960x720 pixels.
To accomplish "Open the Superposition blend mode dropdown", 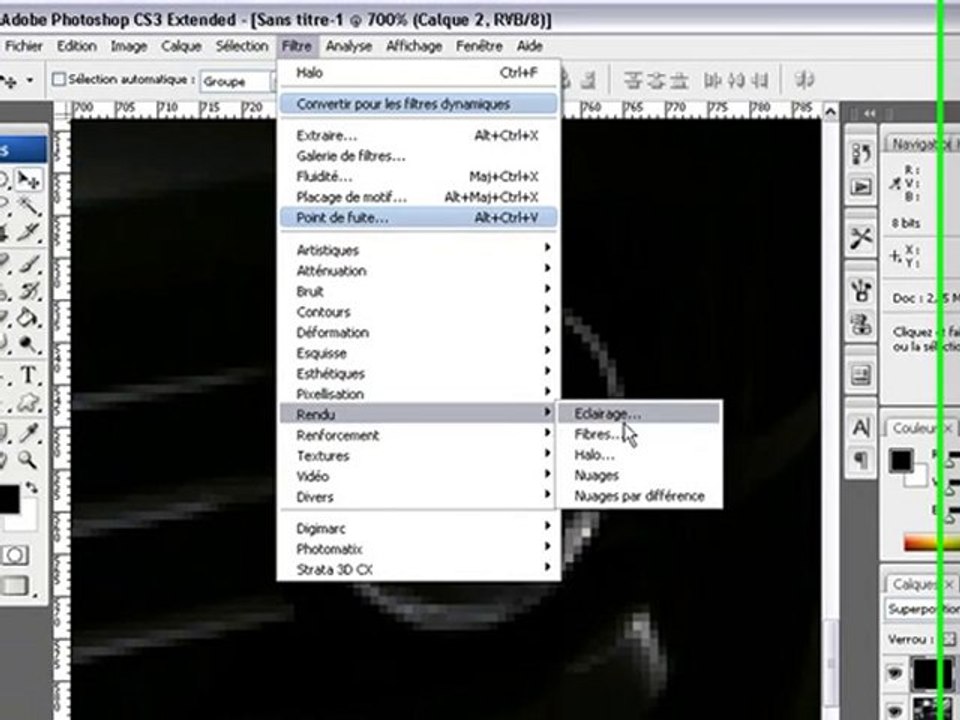I will pos(923,610).
